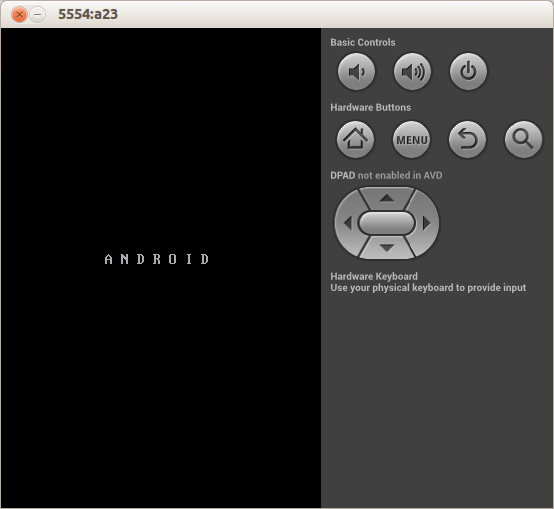Viewport: 554px width, 509px height.
Task: Raise the emulator volume with volume-up button
Action: point(412,71)
